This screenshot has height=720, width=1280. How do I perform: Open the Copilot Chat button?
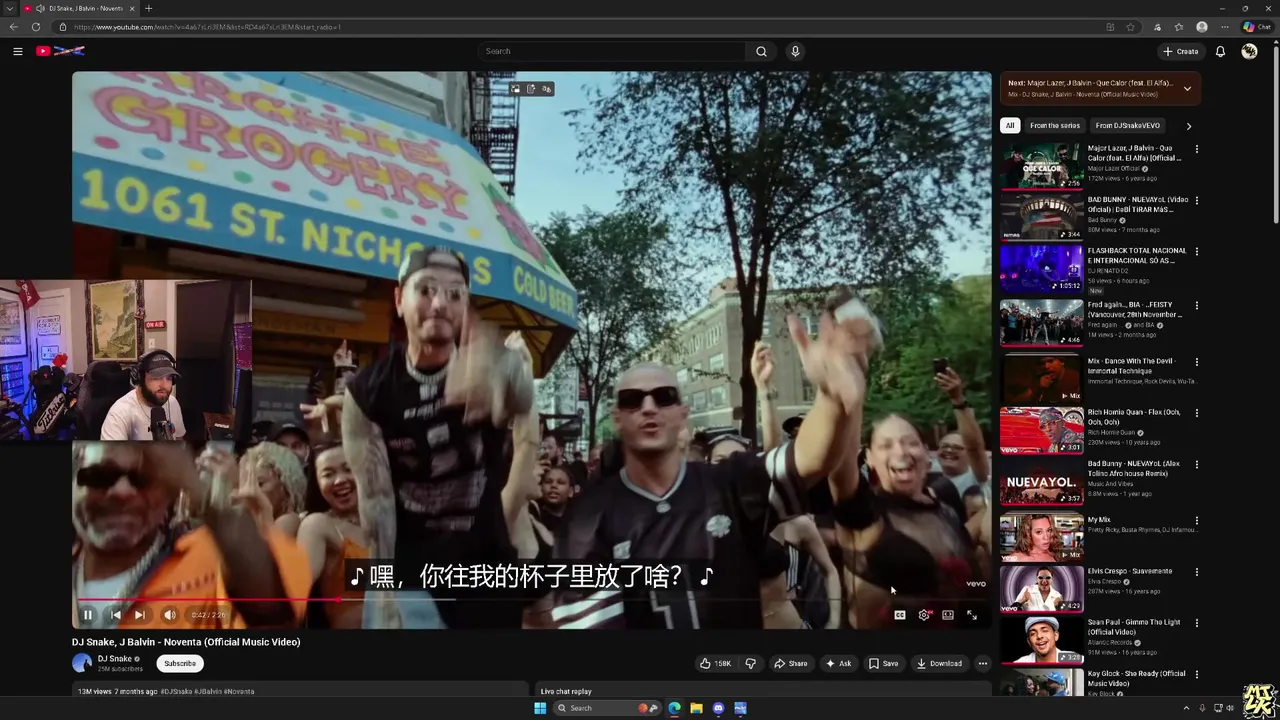(x=1257, y=27)
